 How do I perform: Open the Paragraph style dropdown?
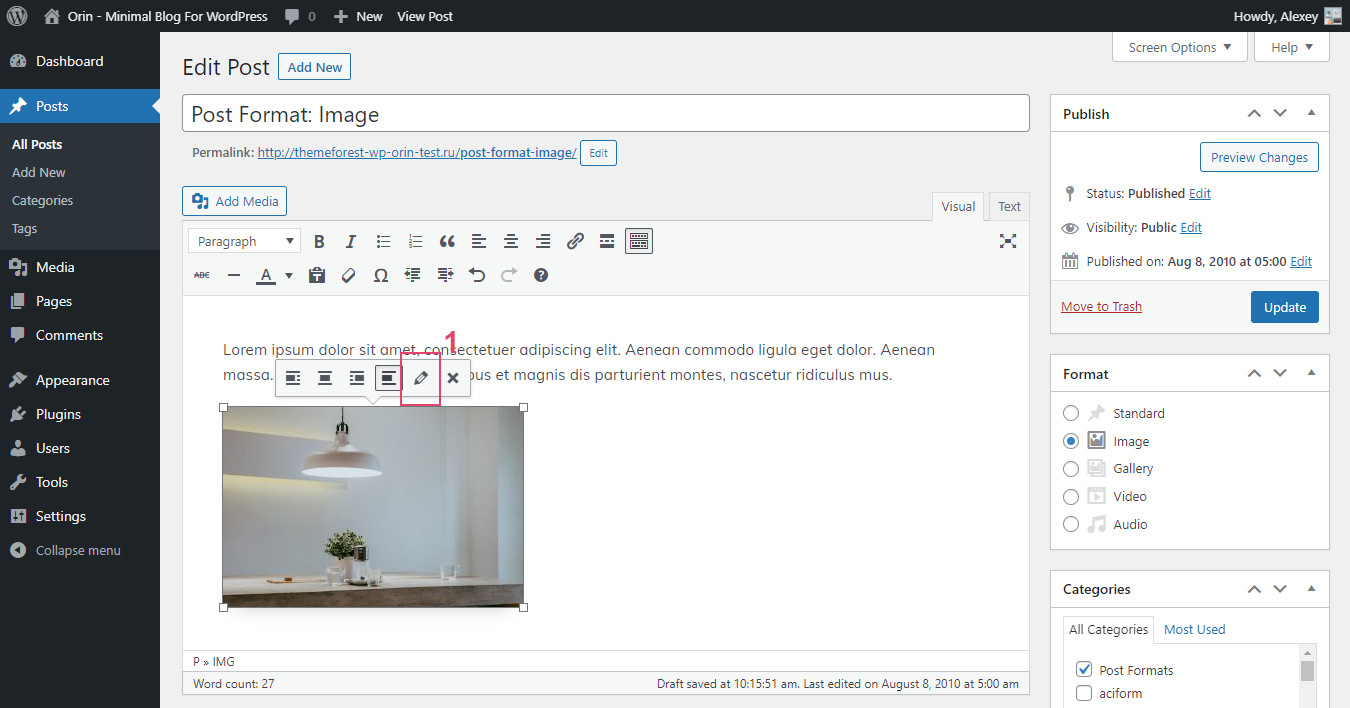click(243, 240)
